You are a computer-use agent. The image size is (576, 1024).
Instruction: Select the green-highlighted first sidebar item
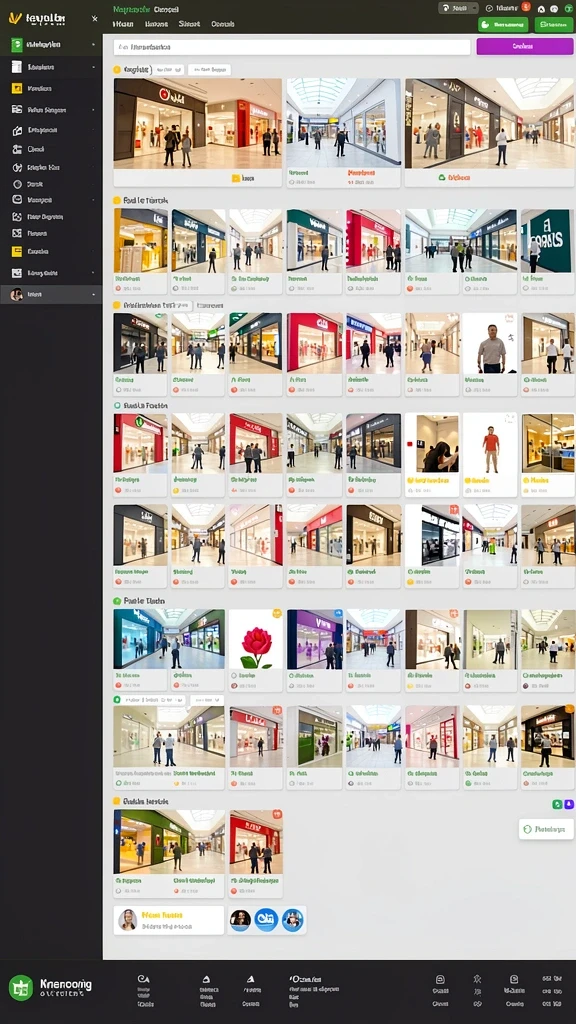coord(51,44)
